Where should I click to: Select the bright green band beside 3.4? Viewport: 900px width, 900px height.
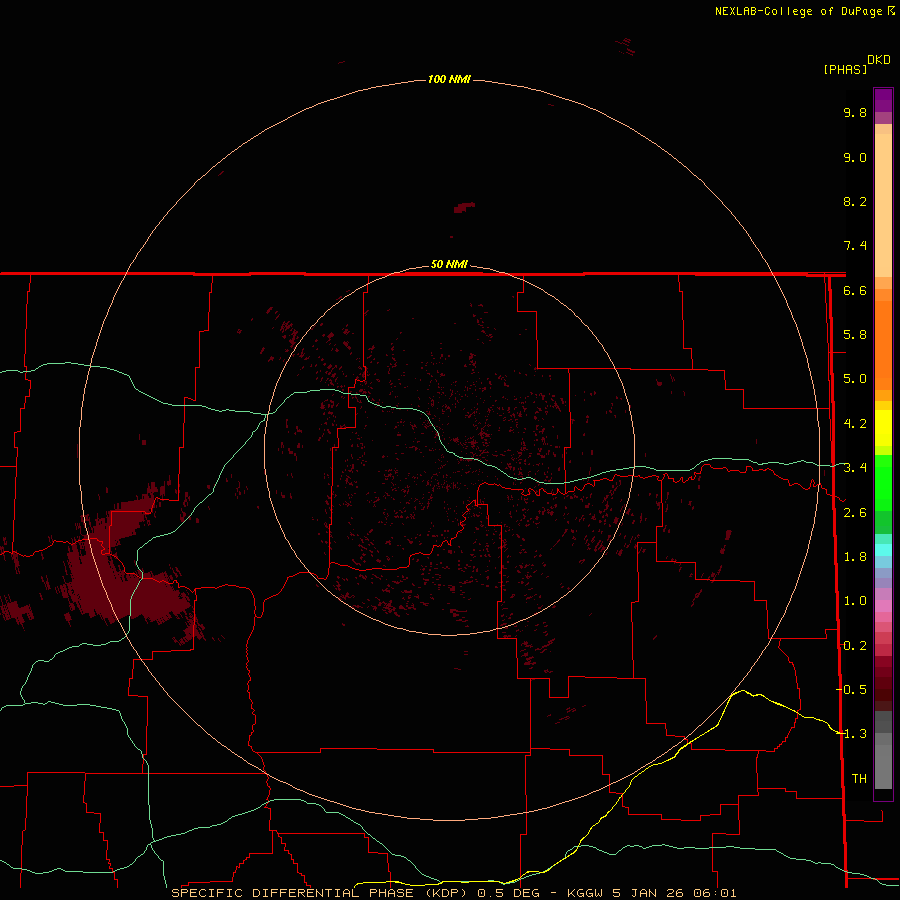883,482
